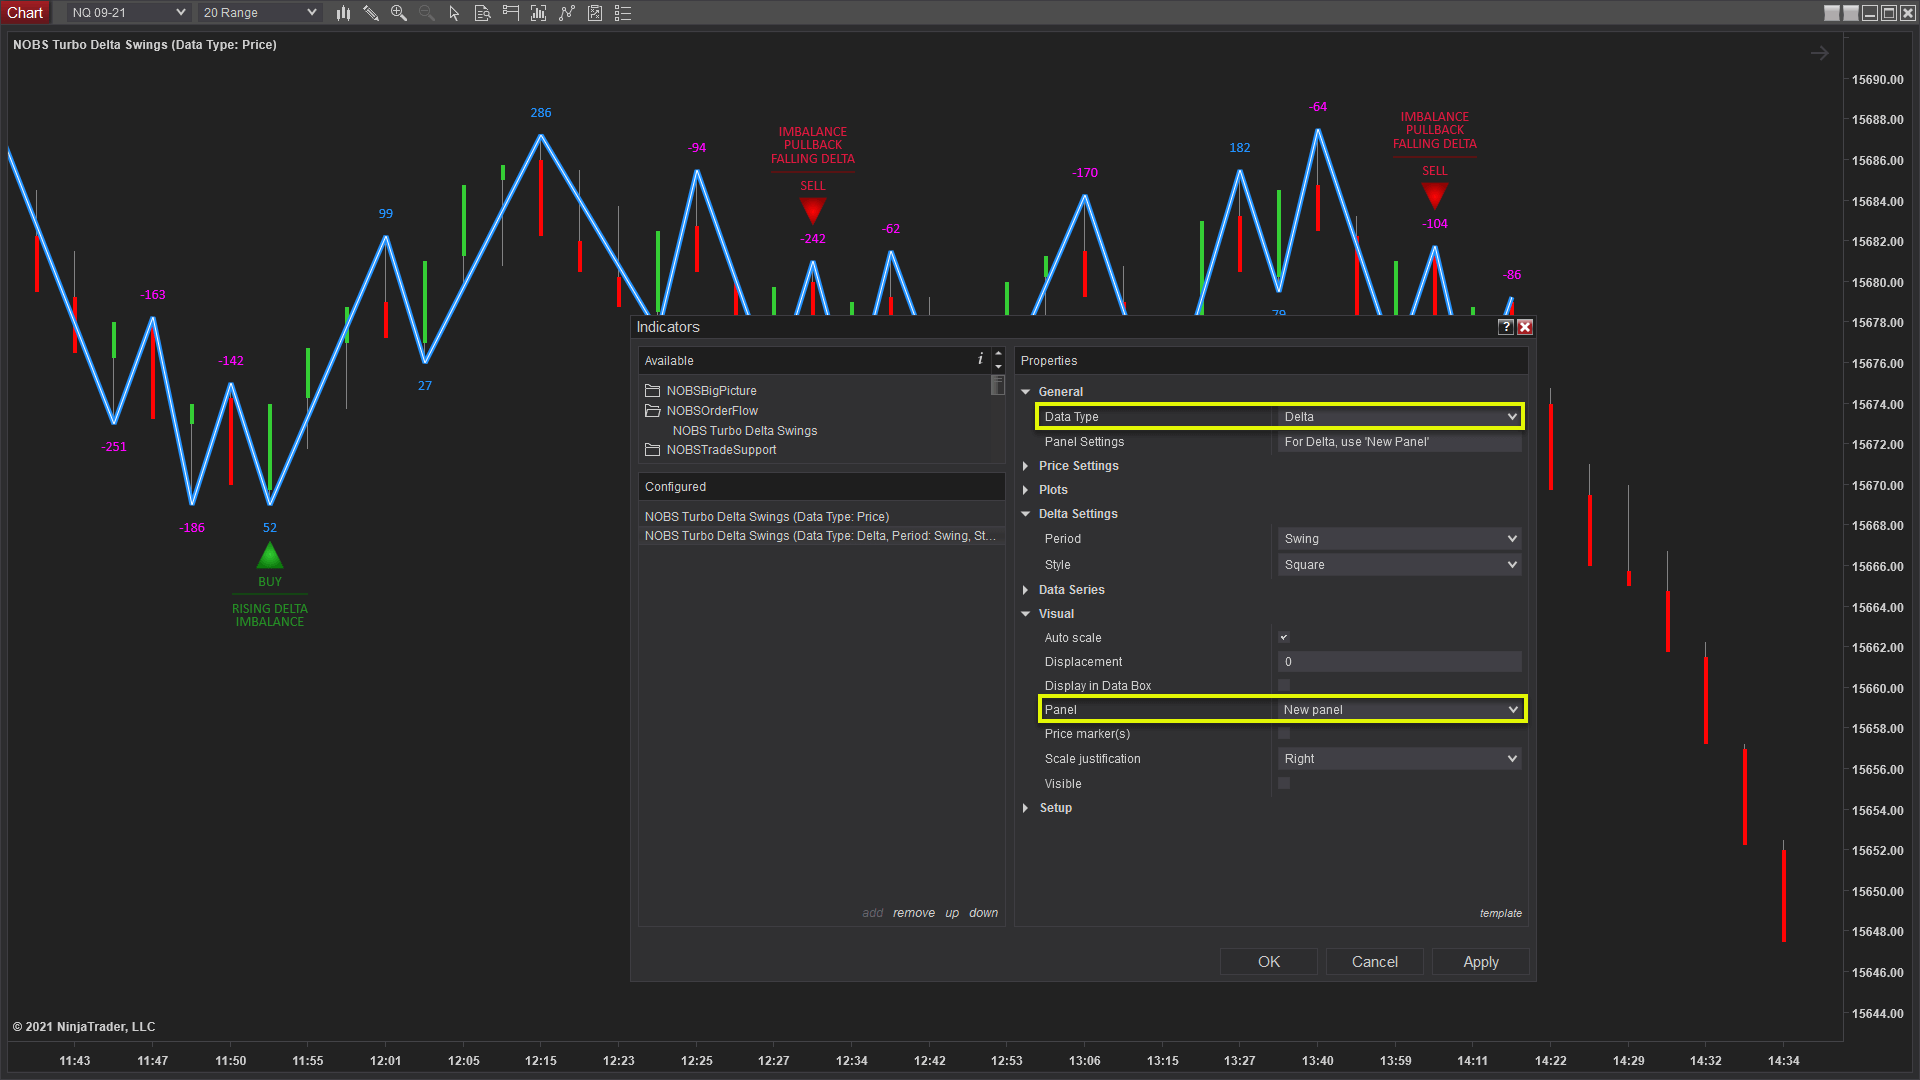Click the second window link button in title bar

pyautogui.click(x=1851, y=13)
